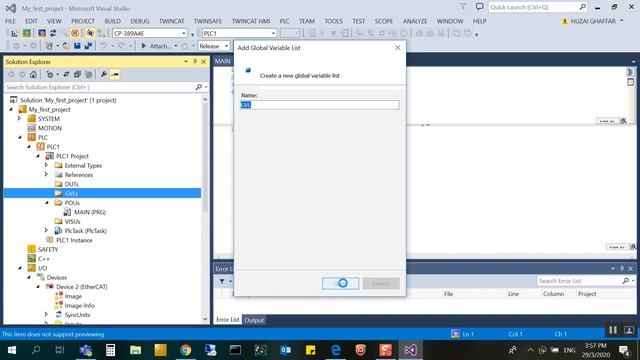
Task: Open the Attach button dropdown arrow
Action: coord(176,46)
